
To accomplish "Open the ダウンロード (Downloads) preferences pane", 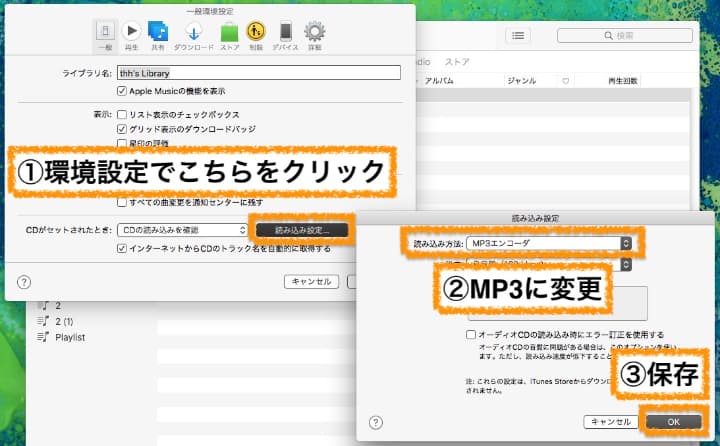I will point(193,34).
